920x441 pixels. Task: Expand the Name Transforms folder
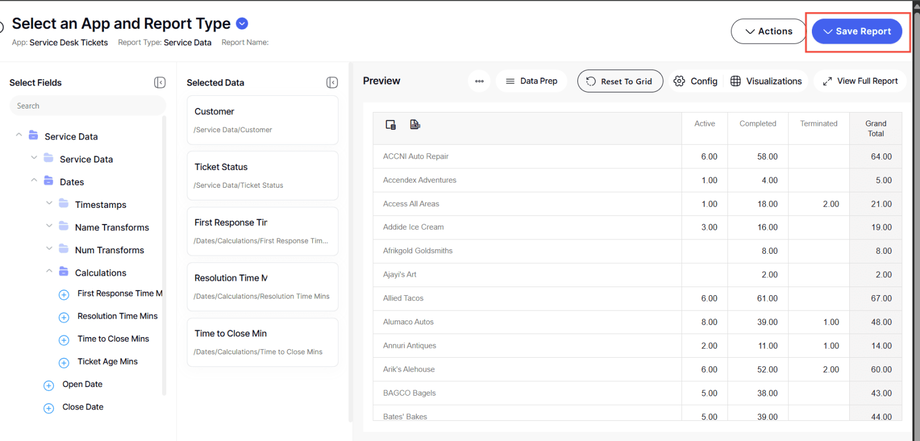tap(49, 227)
